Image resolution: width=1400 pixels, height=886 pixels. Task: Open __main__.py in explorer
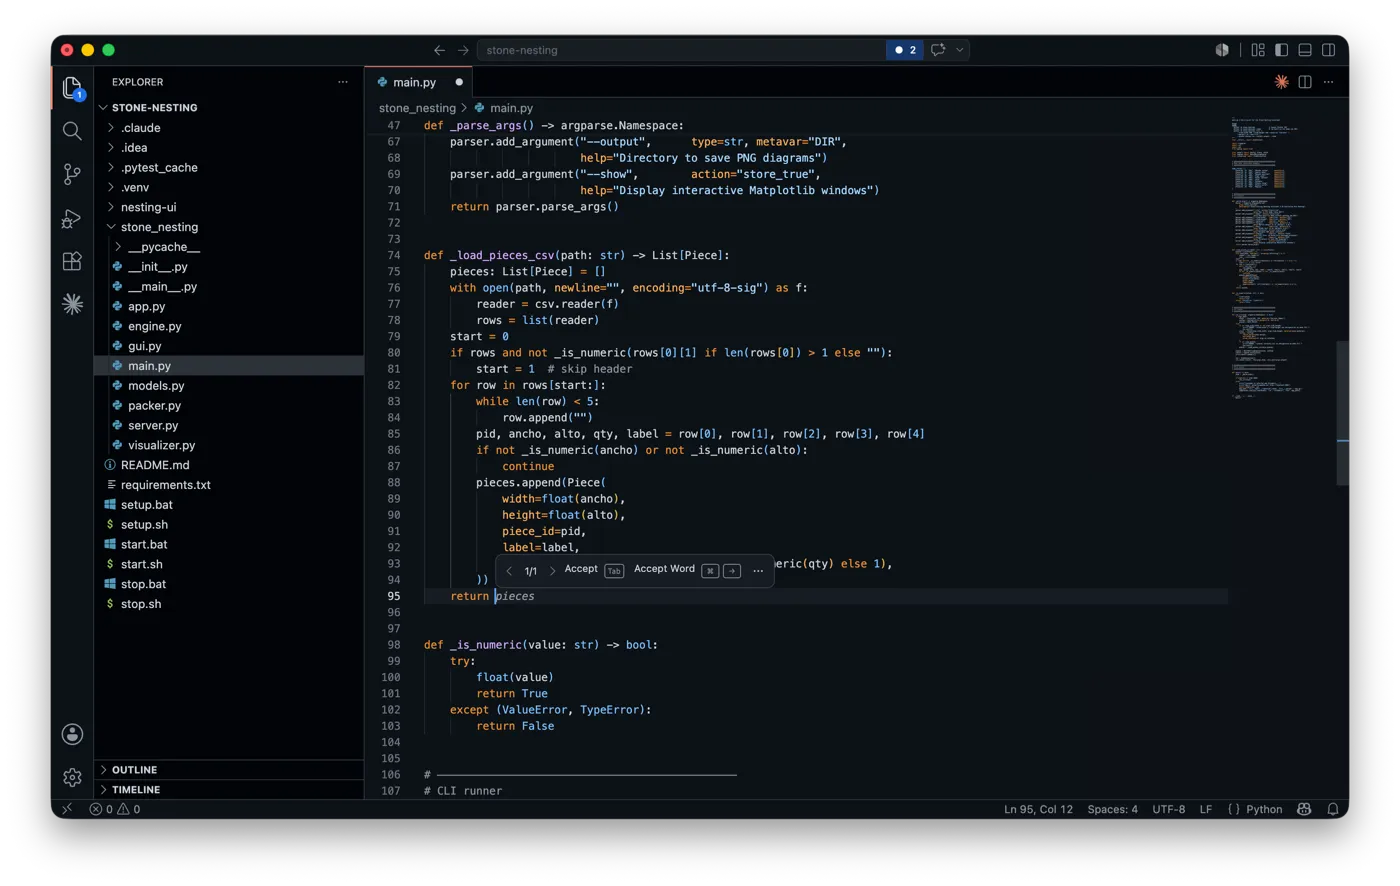pos(162,287)
